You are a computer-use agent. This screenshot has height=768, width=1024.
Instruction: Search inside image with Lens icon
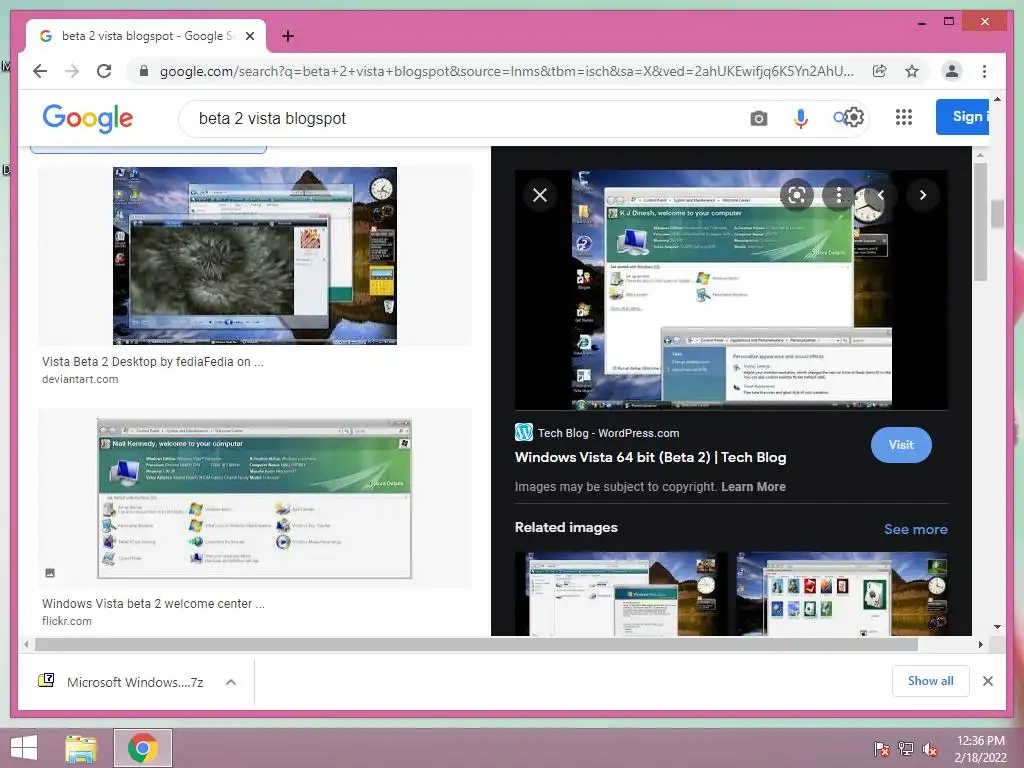[x=796, y=195]
